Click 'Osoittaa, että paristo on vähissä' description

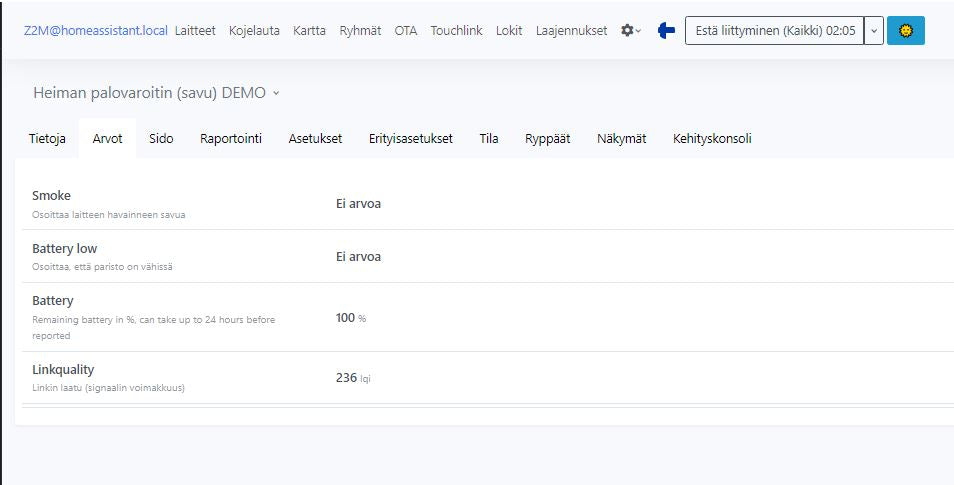(102, 267)
